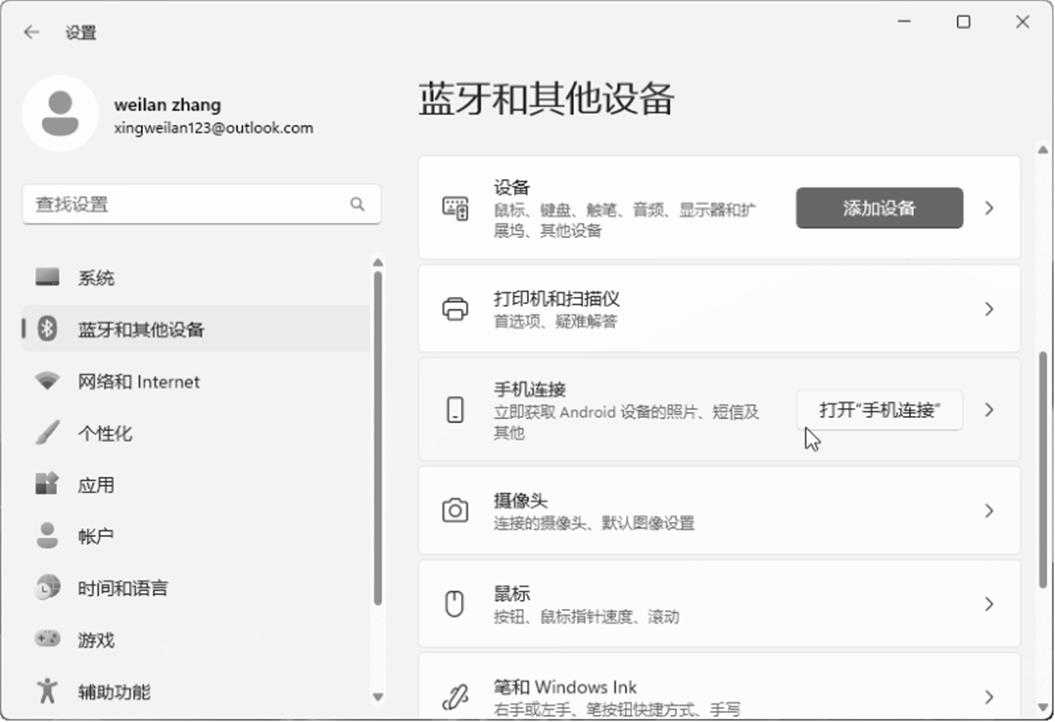Click the main content vertical scrollbar
This screenshot has width=1055, height=722.
(x=1043, y=450)
